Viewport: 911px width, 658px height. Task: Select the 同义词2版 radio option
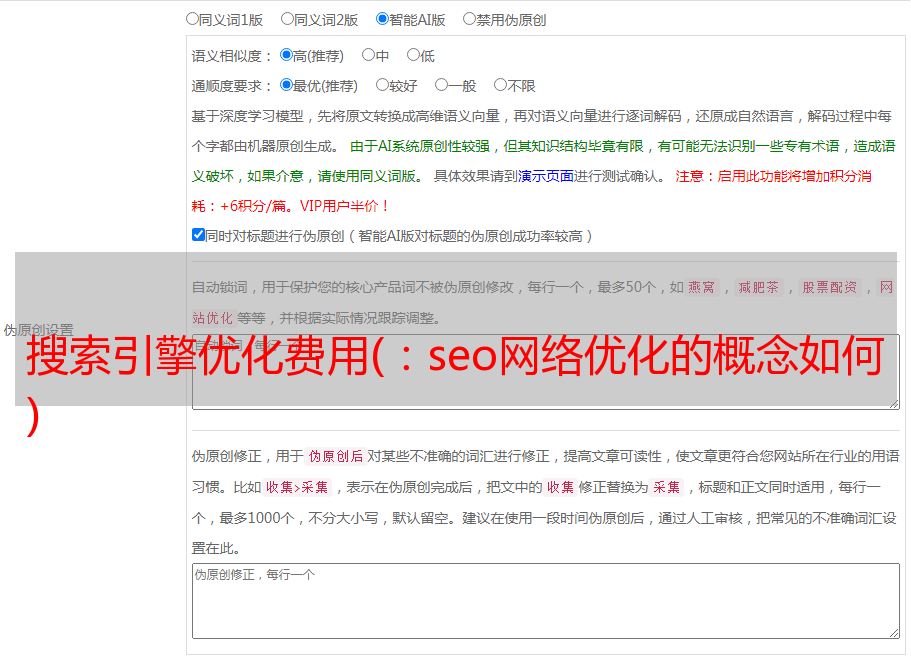coord(287,19)
